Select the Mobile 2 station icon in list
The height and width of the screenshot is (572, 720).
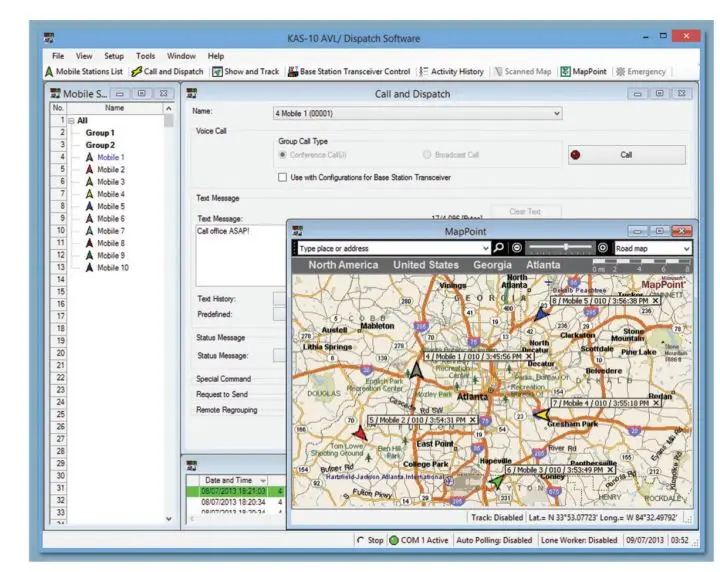point(90,169)
